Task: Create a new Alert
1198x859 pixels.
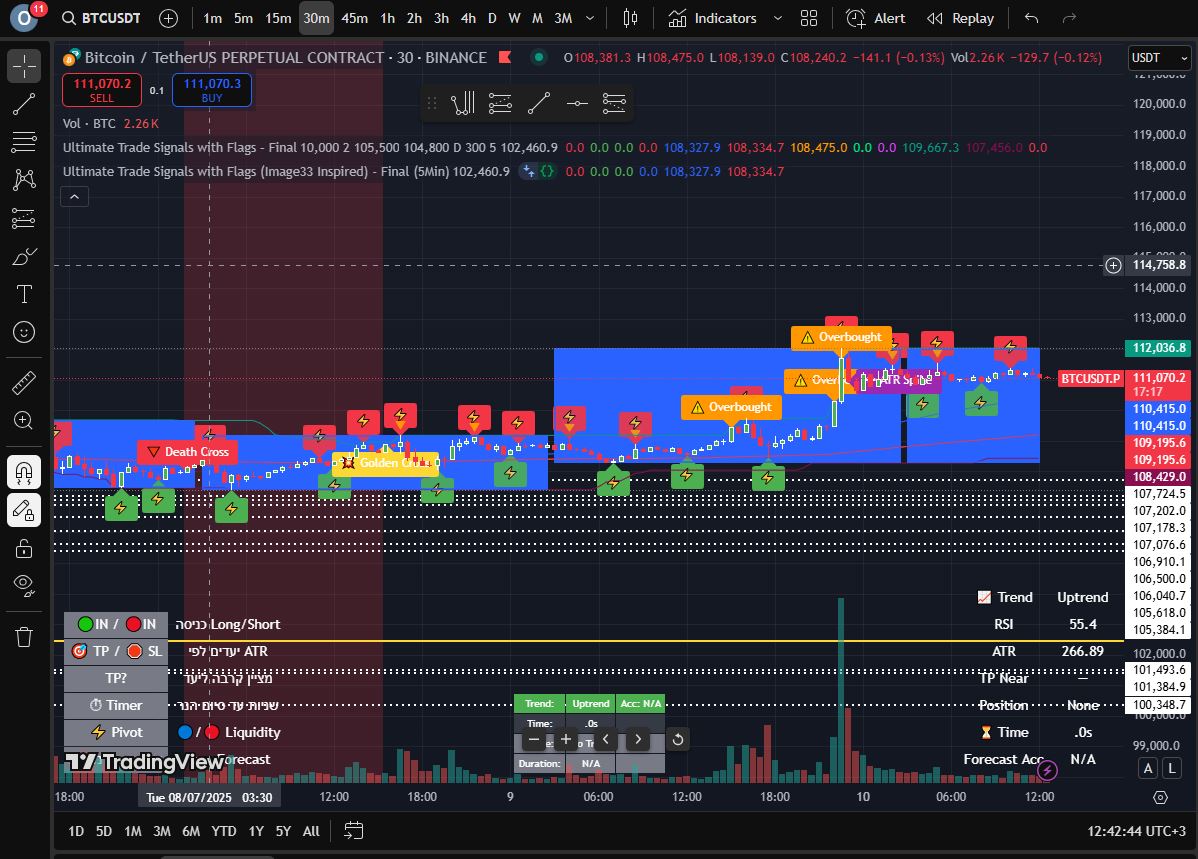Action: pyautogui.click(x=876, y=18)
